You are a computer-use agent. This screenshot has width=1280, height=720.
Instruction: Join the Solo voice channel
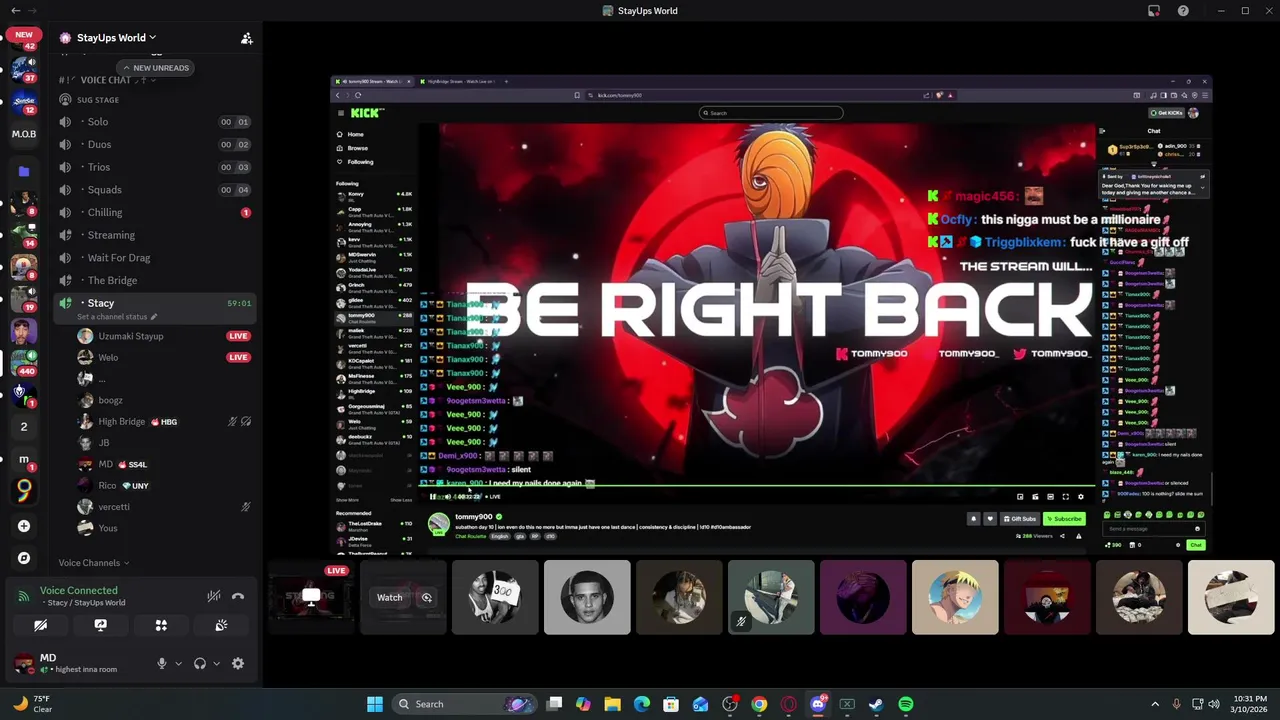coord(154,122)
